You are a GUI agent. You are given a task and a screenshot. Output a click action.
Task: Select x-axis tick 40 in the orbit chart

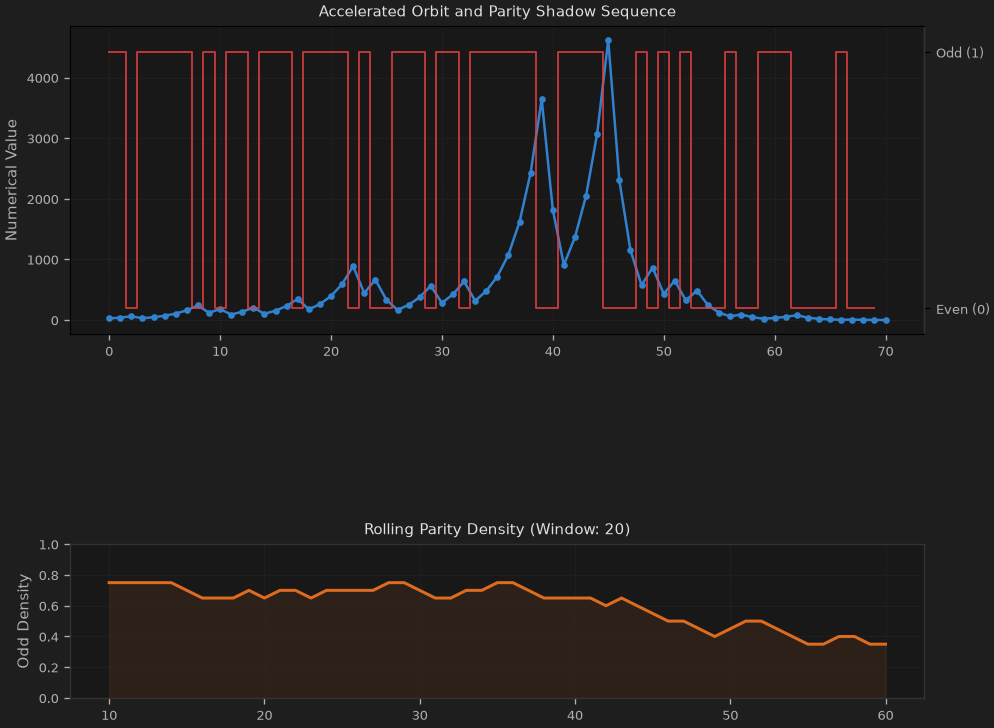553,351
